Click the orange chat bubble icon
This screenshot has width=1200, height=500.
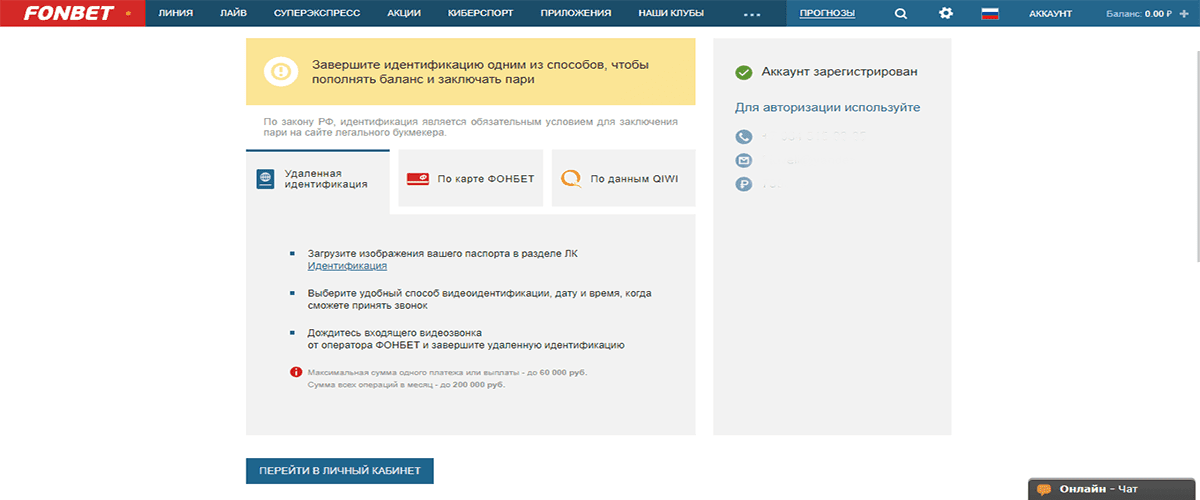[1044, 489]
